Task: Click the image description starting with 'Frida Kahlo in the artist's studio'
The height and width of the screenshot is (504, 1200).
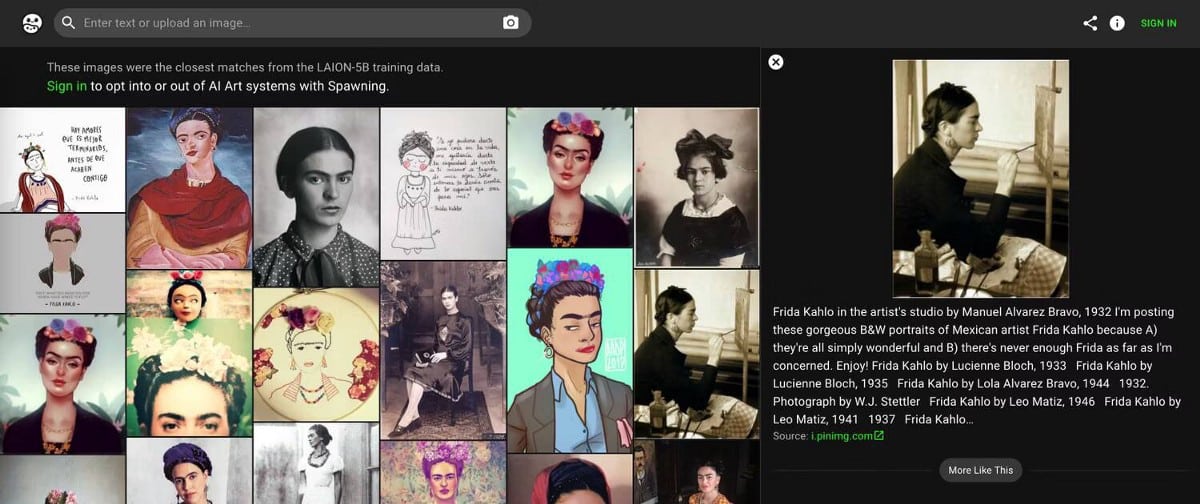Action: [x=976, y=366]
